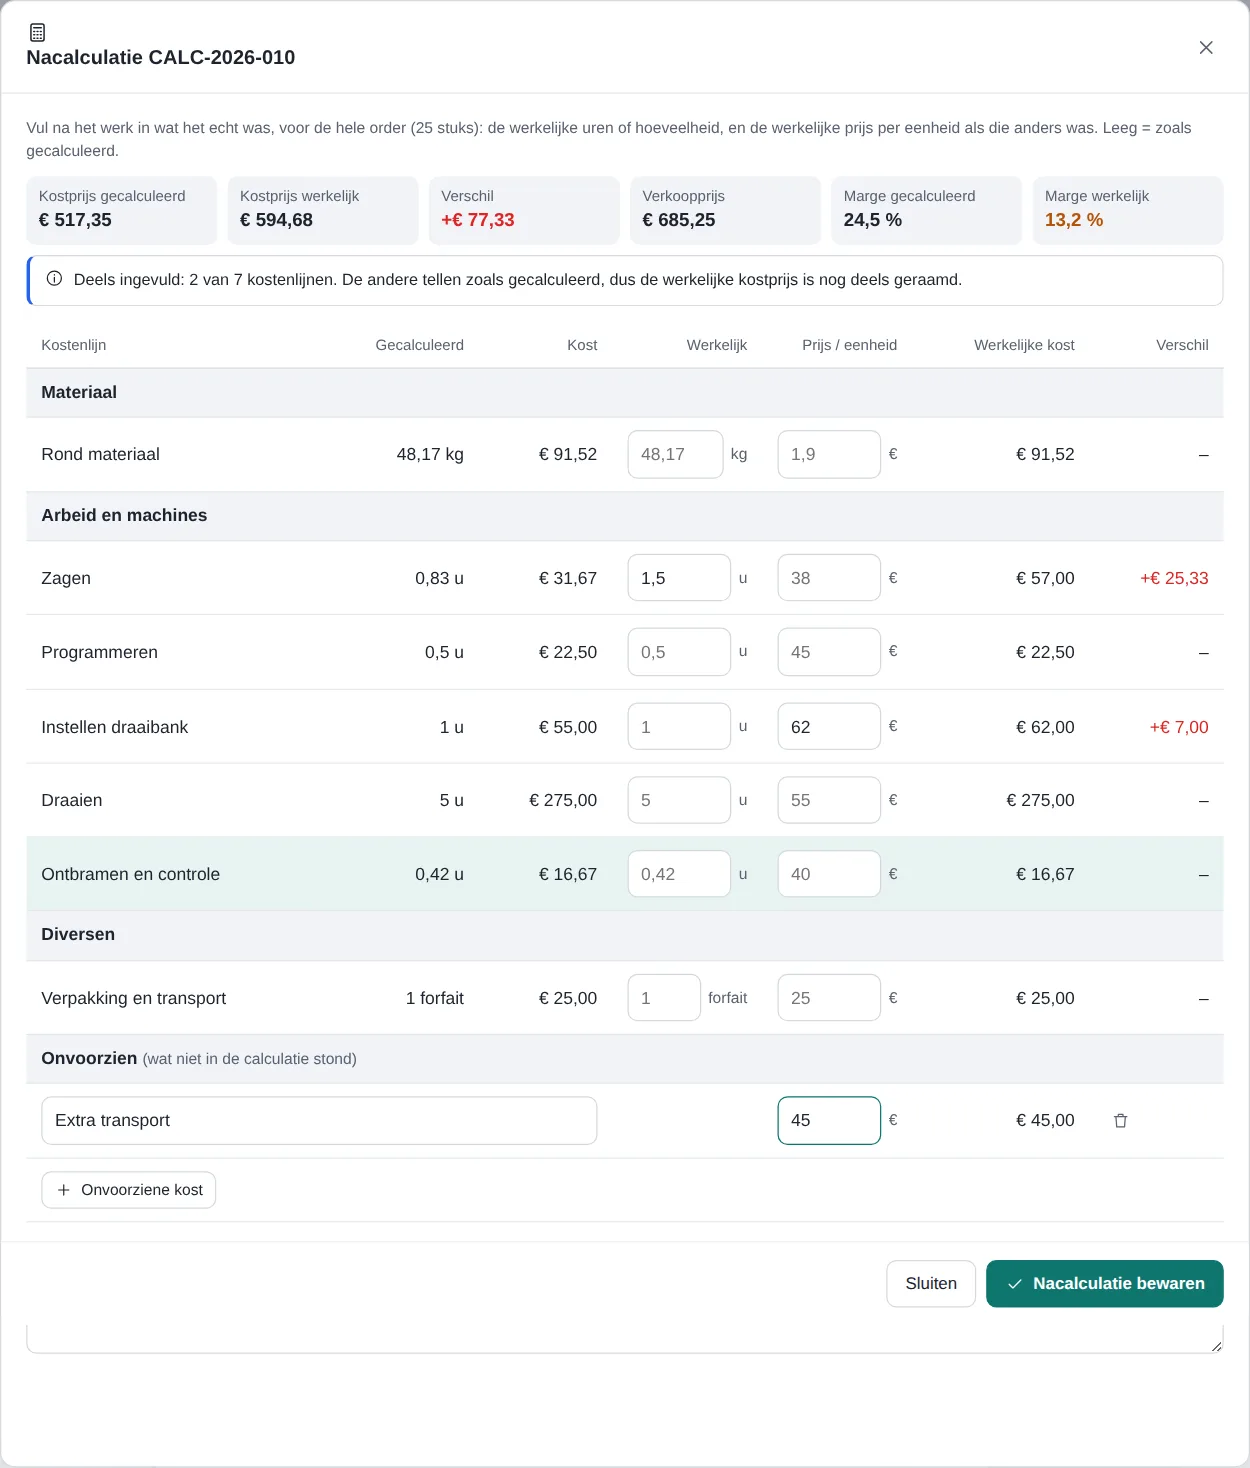
Task: Click the textarea resize handle at bottom
Action: (1216, 1346)
